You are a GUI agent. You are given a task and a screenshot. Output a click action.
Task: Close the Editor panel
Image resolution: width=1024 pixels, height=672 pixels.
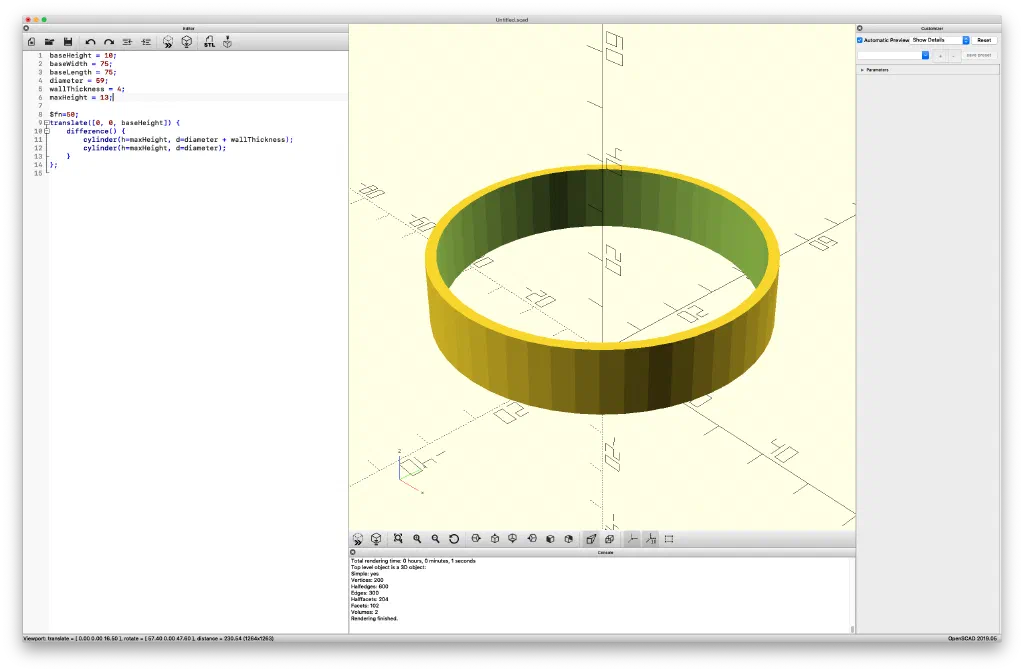tap(27, 28)
